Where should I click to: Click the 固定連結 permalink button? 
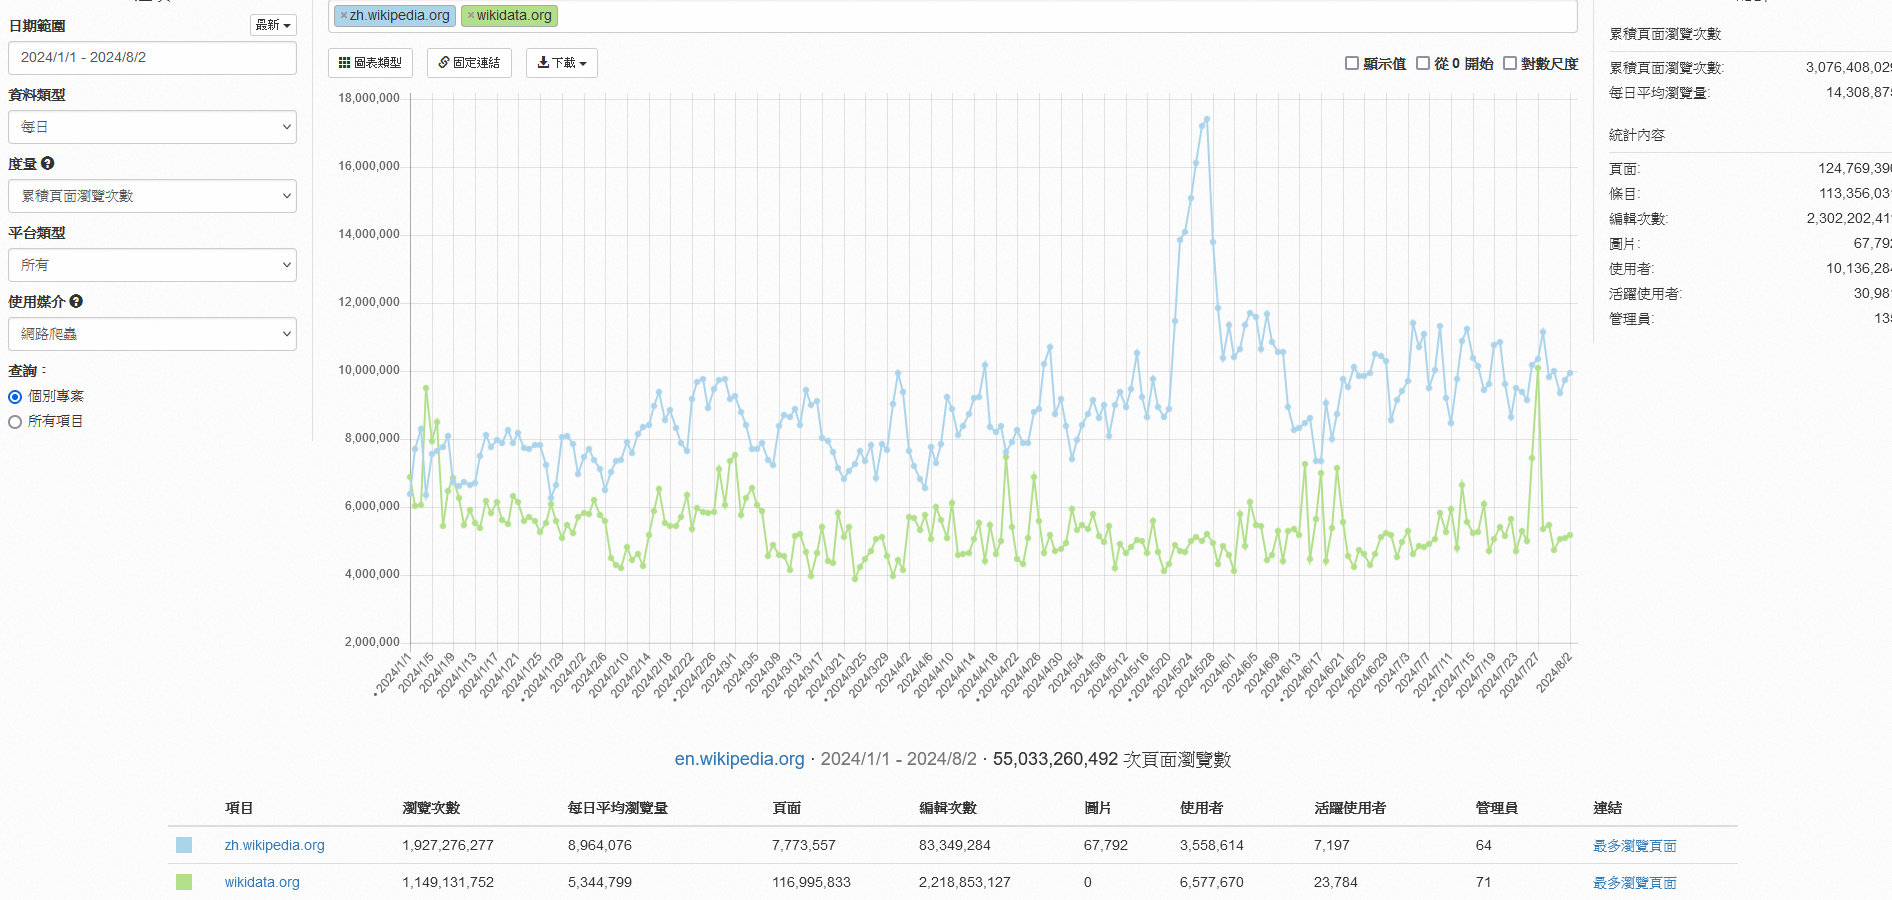pos(469,63)
